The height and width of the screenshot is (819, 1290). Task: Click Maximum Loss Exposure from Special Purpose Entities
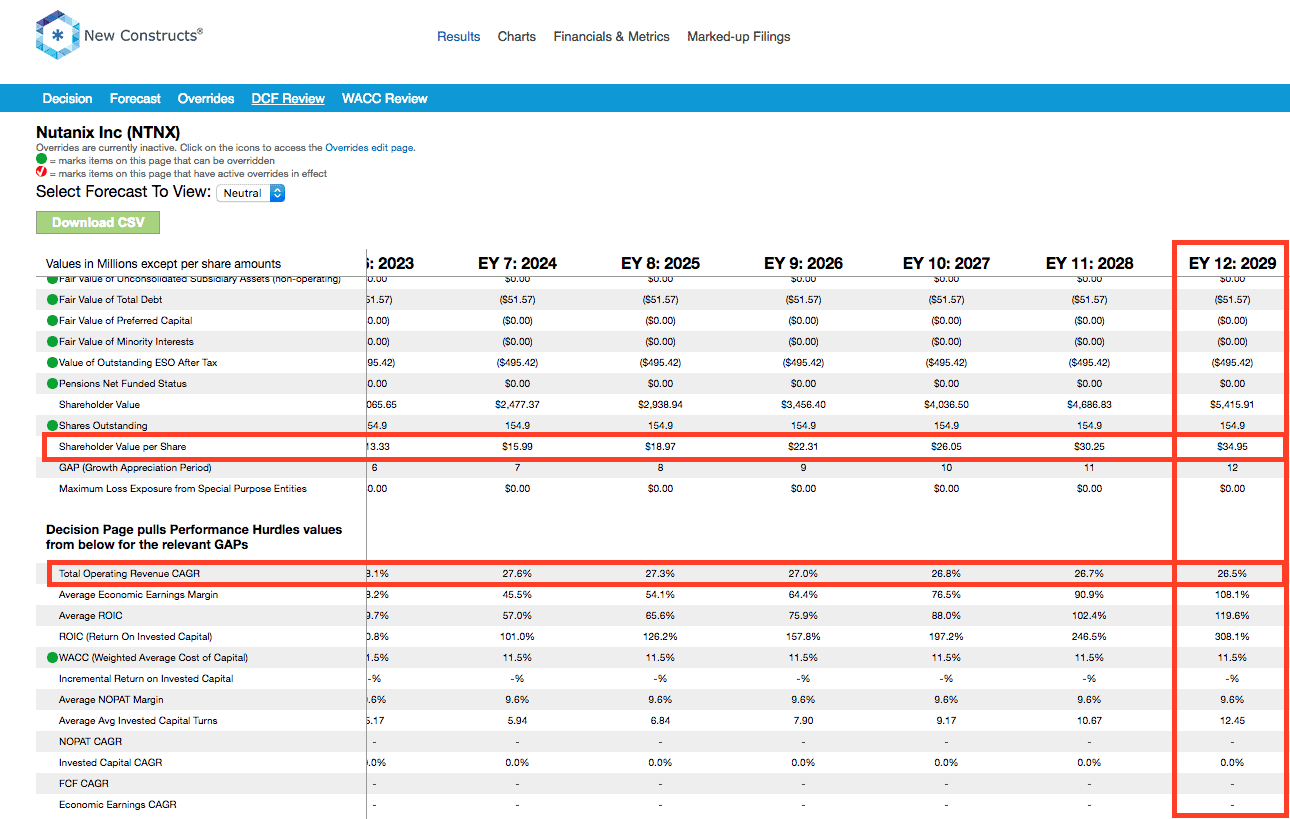[183, 489]
